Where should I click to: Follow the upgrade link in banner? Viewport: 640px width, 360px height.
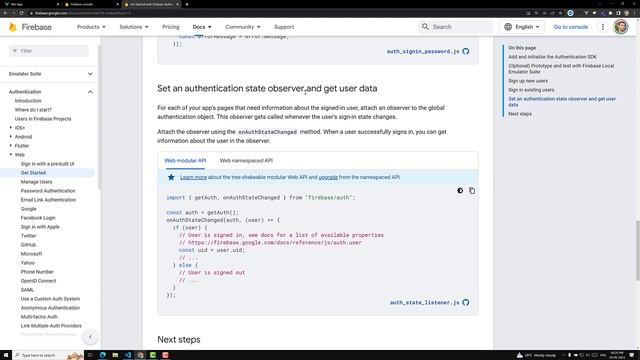pos(328,177)
